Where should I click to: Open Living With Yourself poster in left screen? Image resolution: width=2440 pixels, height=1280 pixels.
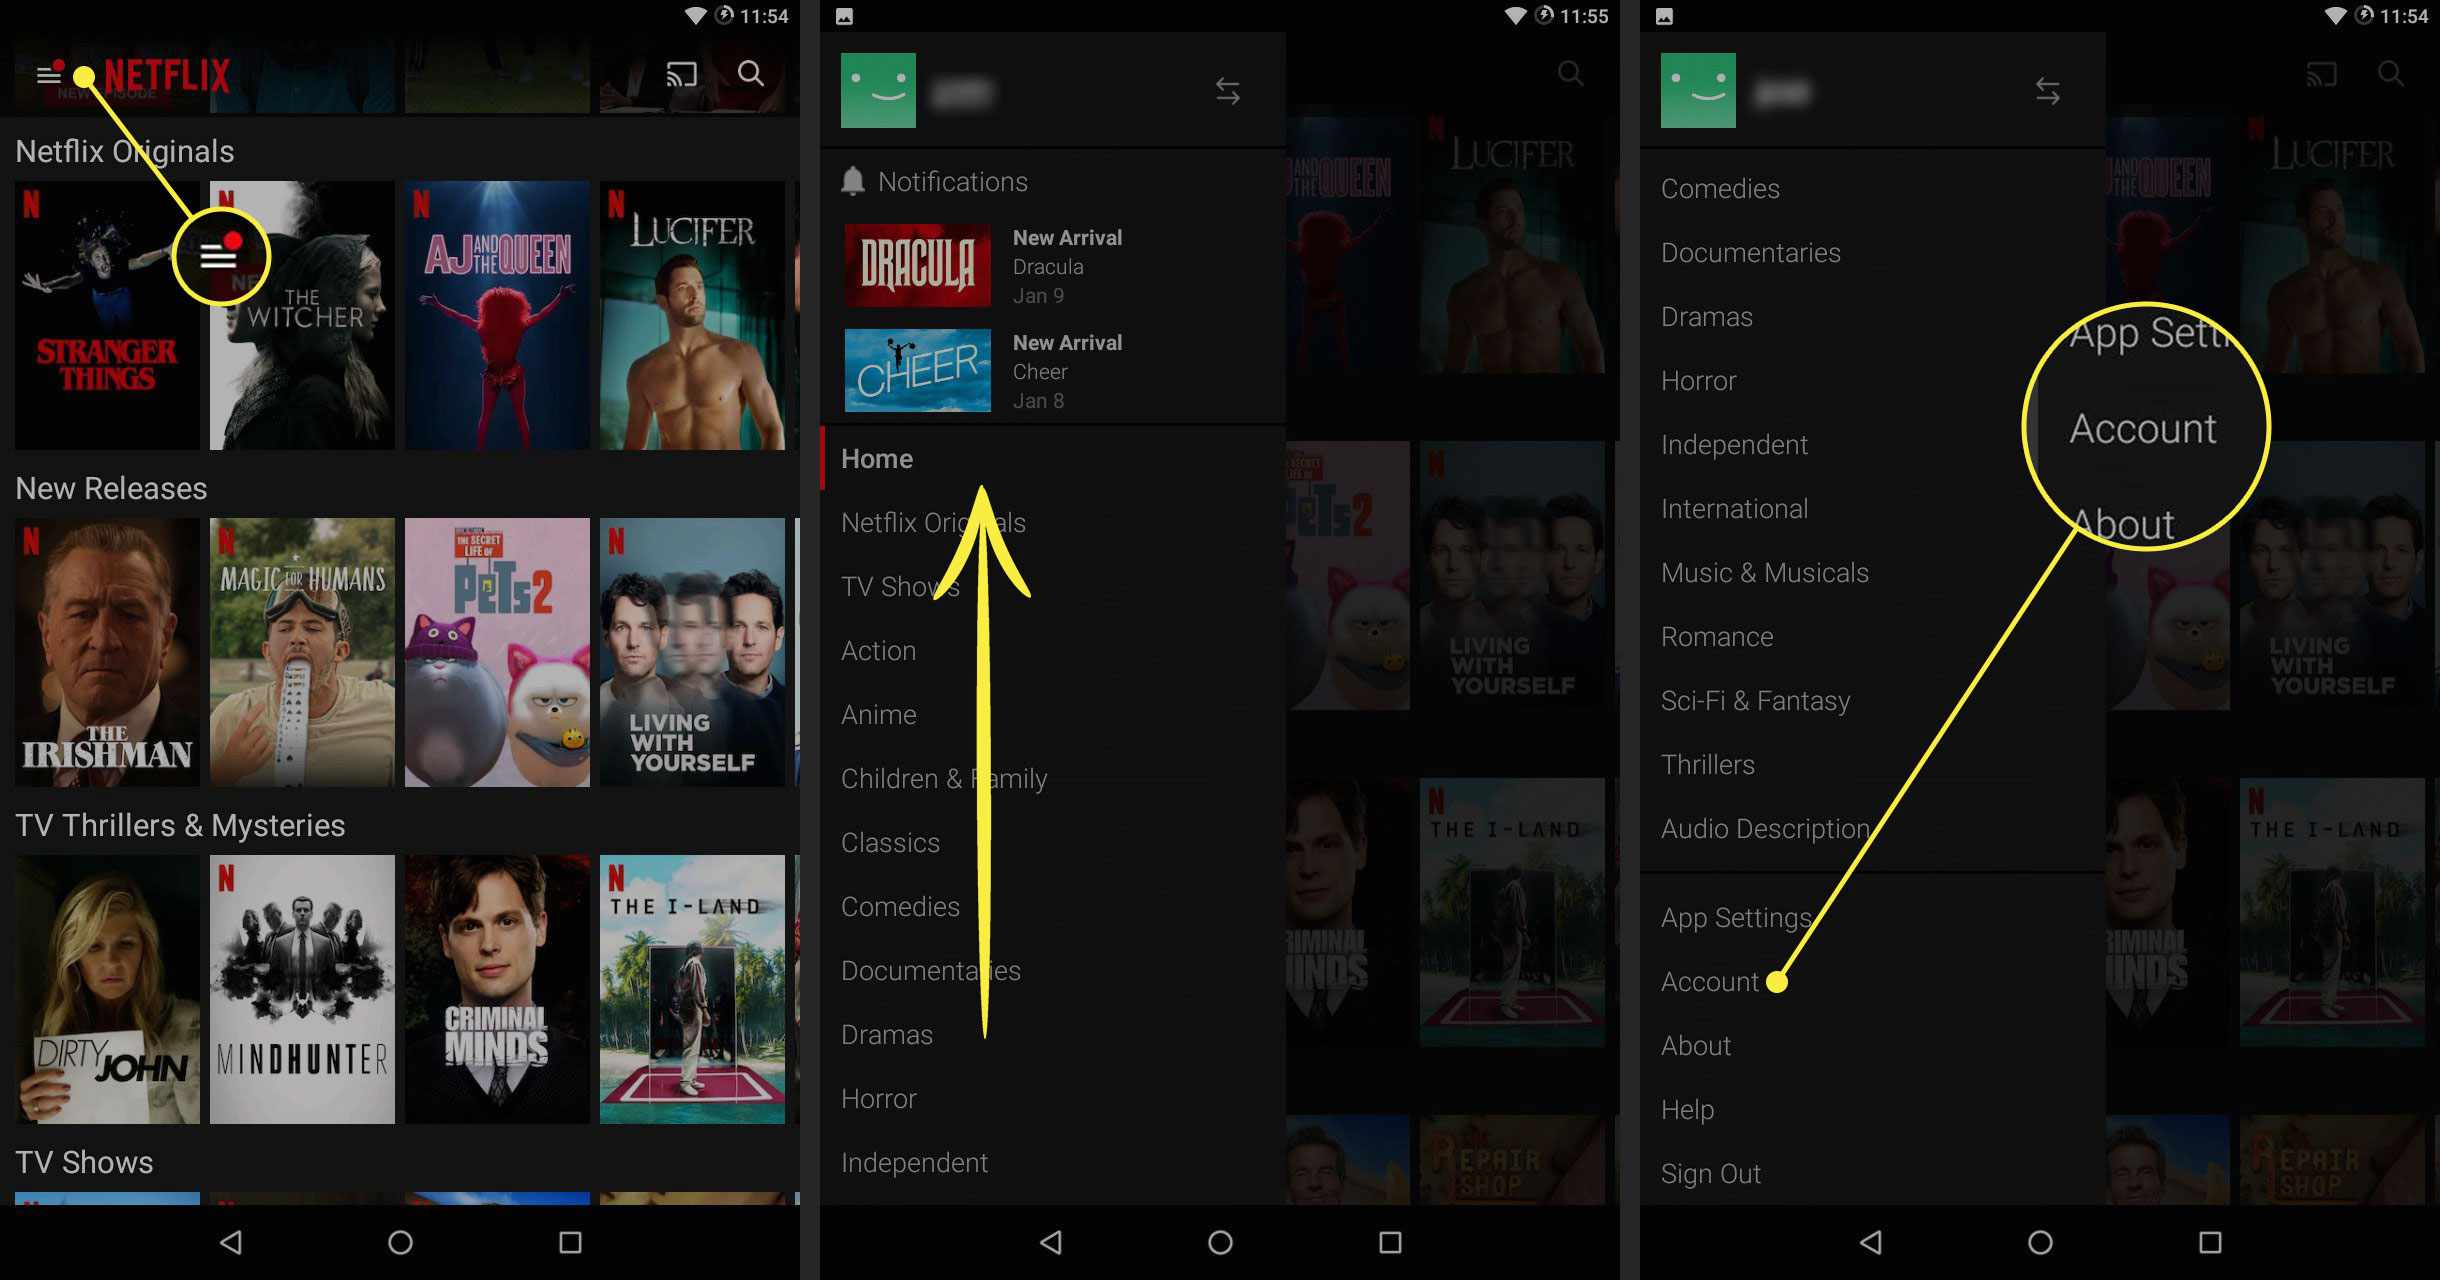click(x=692, y=652)
